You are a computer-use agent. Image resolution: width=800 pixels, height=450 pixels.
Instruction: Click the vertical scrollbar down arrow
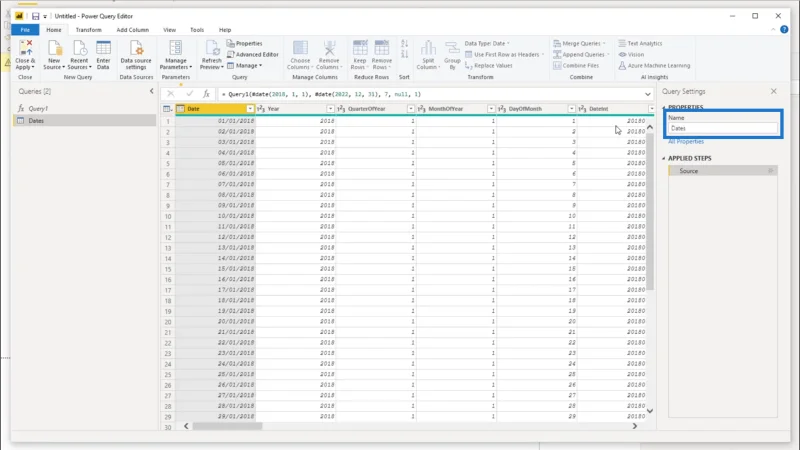[x=650, y=411]
